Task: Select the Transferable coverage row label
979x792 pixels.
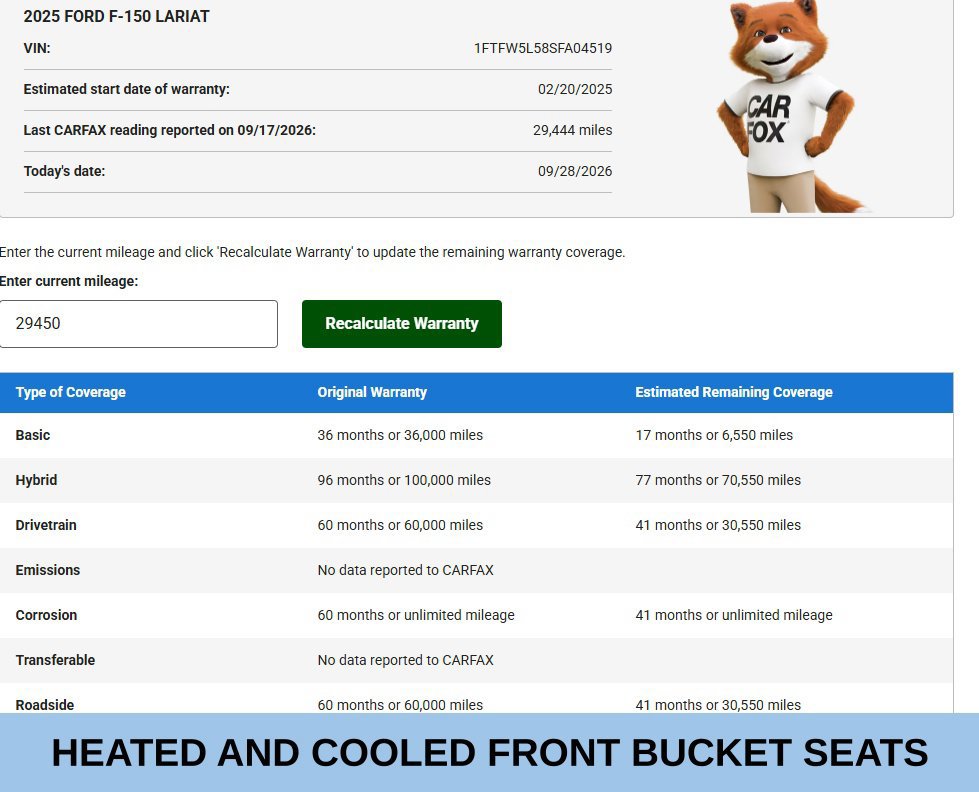Action: coord(56,660)
